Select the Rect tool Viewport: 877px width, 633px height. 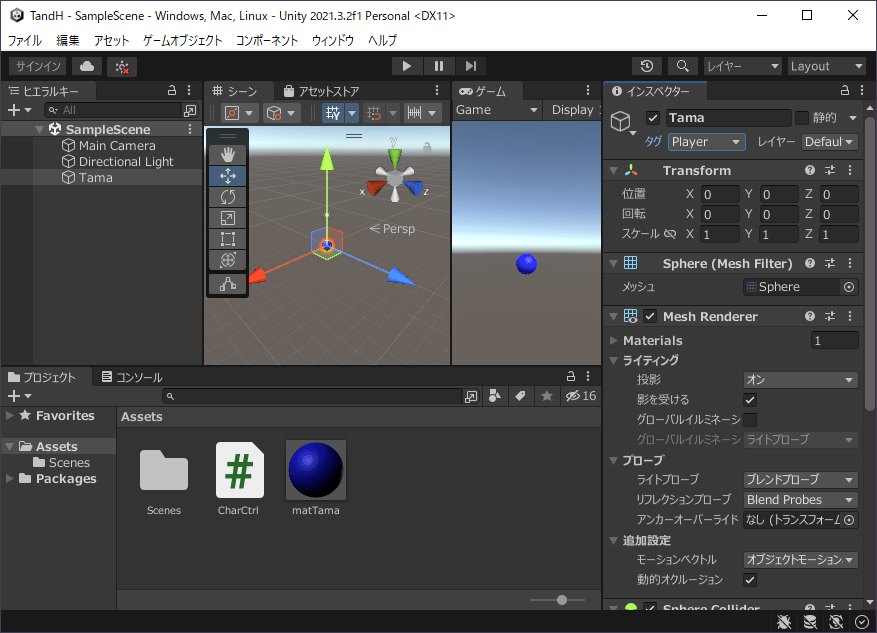pyautogui.click(x=228, y=239)
